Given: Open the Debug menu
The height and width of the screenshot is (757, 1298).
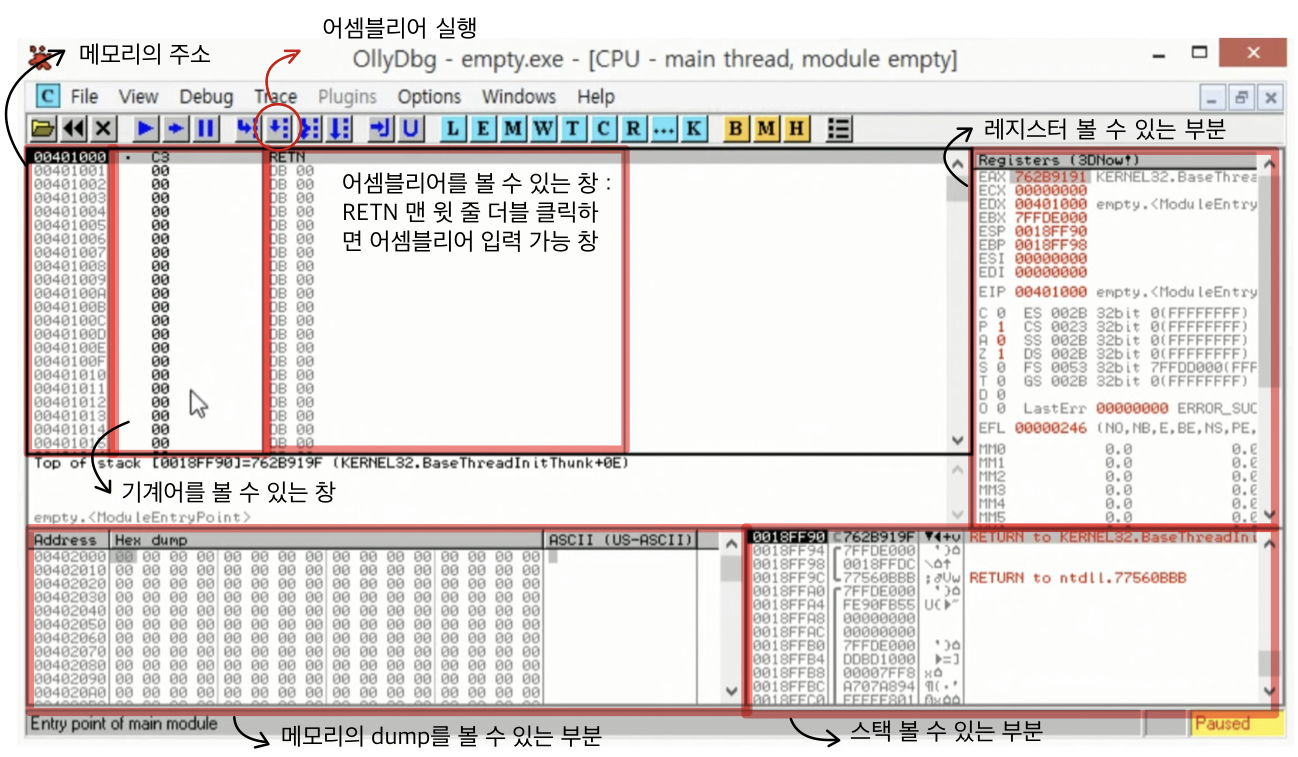Looking at the screenshot, I should (206, 97).
